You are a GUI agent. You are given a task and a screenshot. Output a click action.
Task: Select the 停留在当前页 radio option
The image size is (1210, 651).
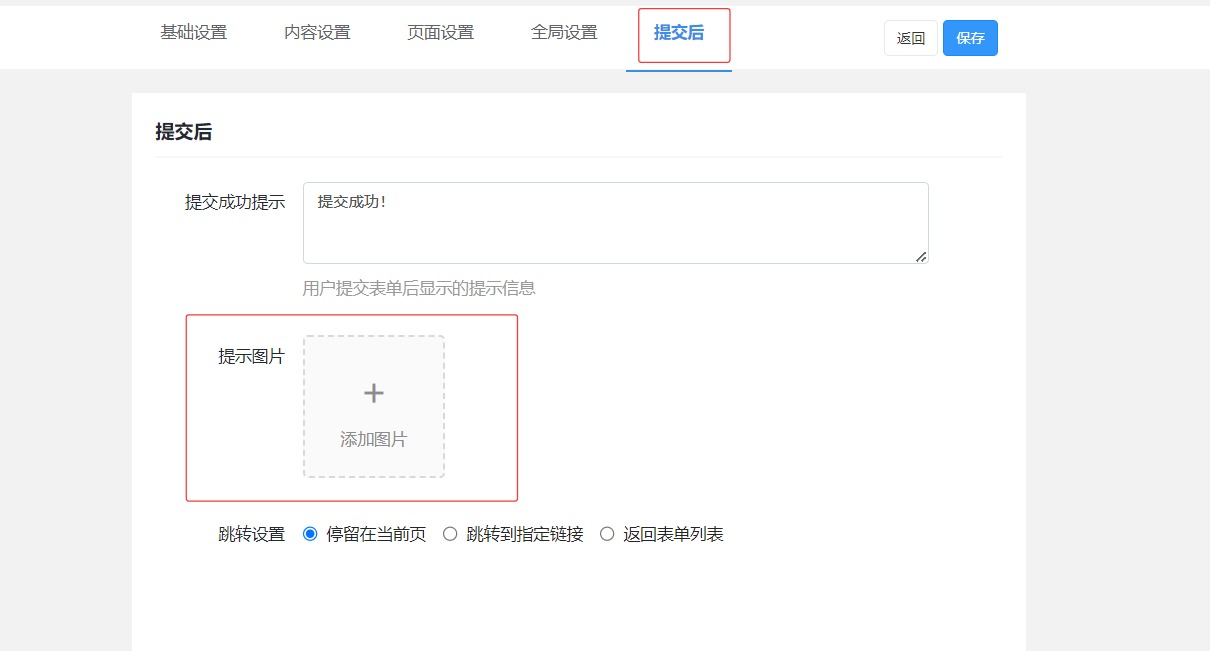coord(310,534)
